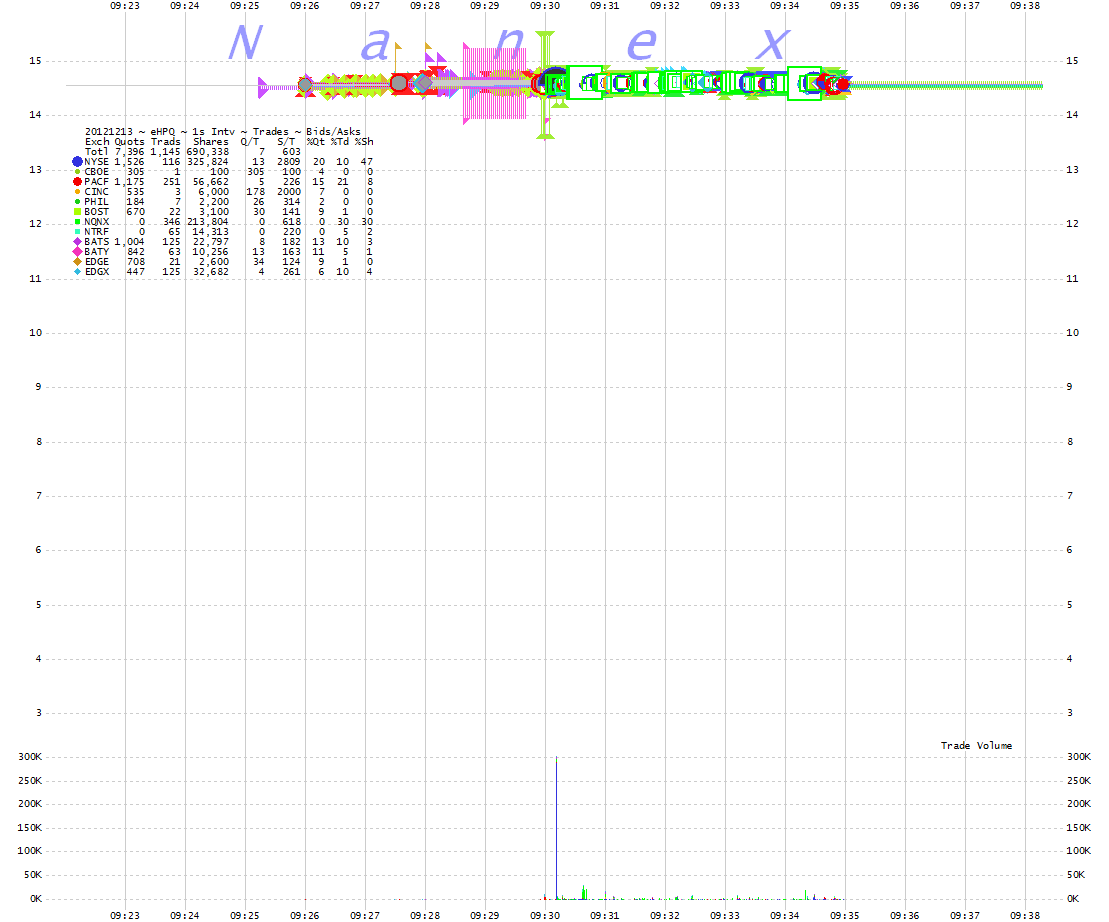Click the brown EDGE legend diamond
Image resolution: width=1109 pixels, height=922 pixels.
tap(78, 262)
